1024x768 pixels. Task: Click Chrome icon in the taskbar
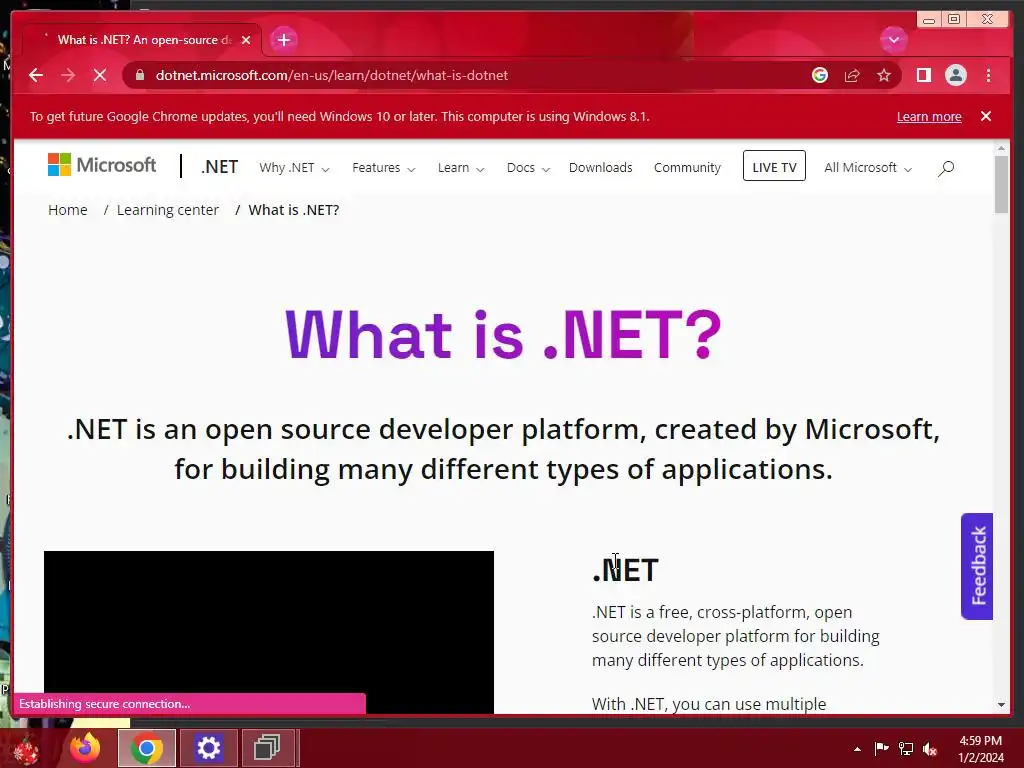147,748
